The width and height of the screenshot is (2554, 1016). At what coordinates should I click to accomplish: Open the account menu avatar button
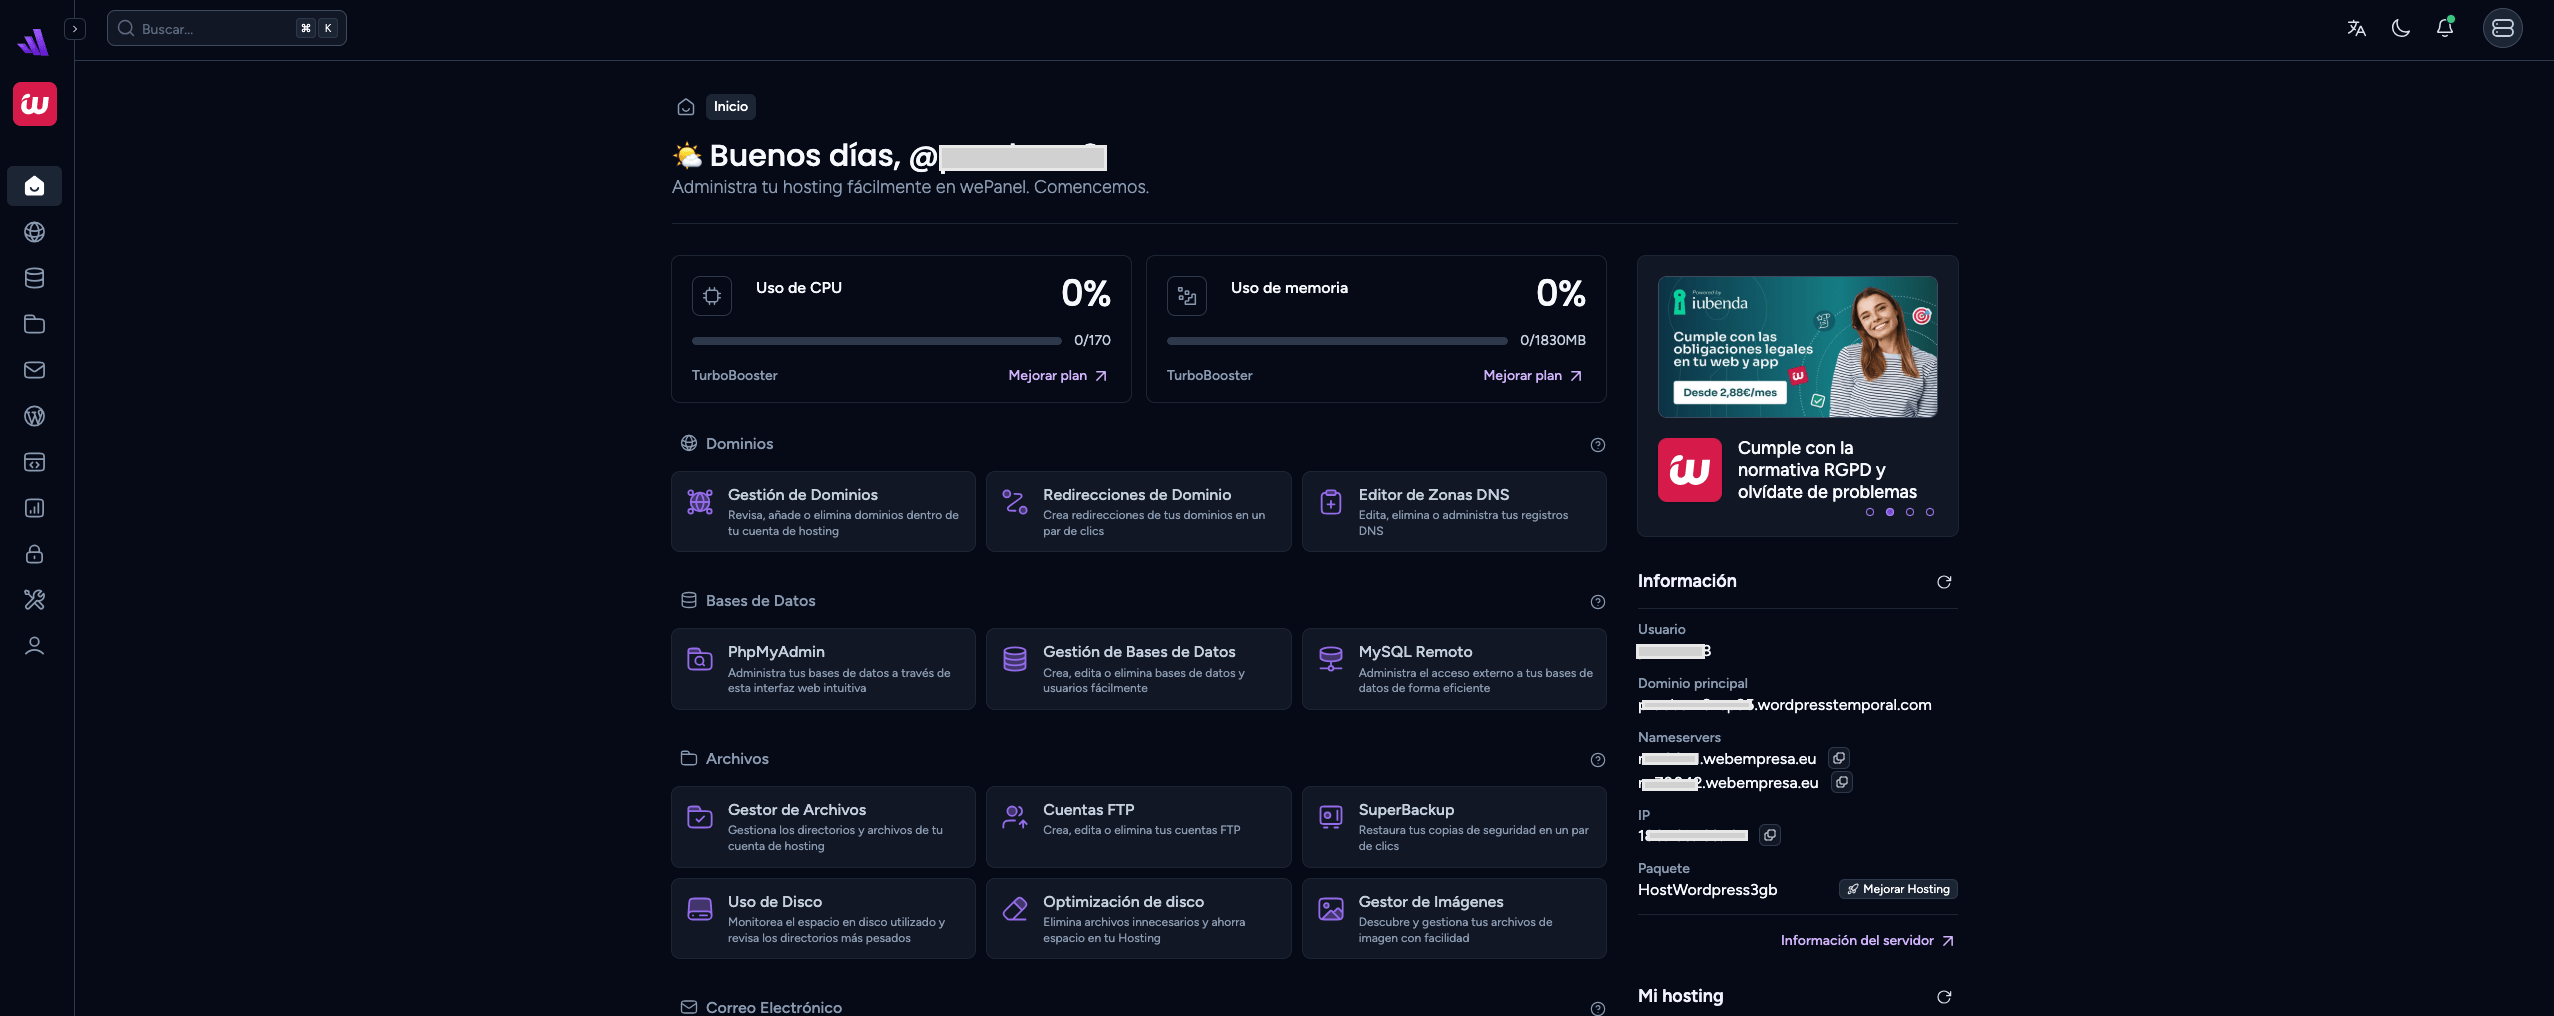point(2503,28)
